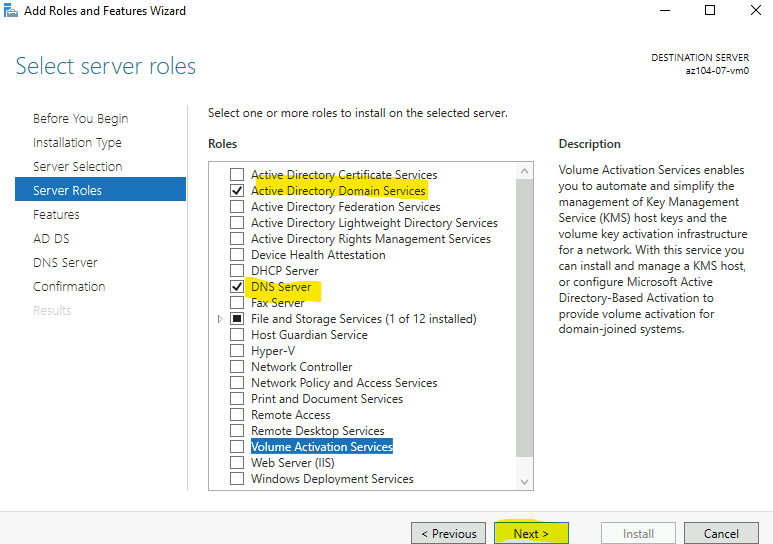Check Host Guardian Service role
Screen dimensions: 773x544
coord(237,334)
